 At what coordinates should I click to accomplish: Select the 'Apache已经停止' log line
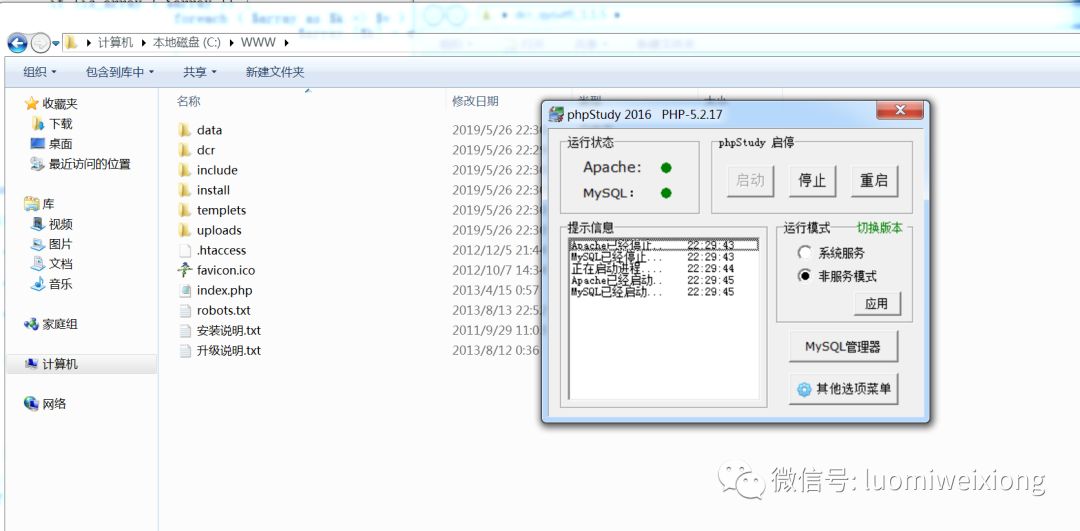tap(664, 244)
